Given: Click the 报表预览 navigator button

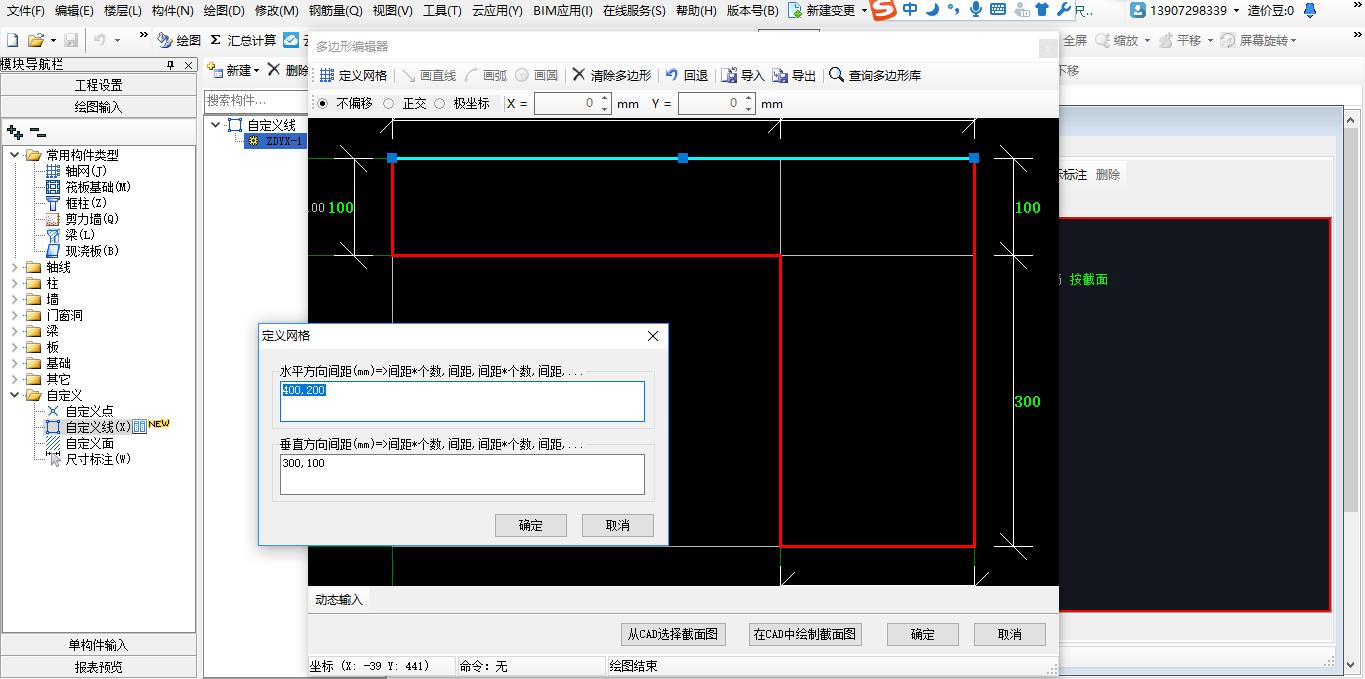Looking at the screenshot, I should click(x=99, y=667).
